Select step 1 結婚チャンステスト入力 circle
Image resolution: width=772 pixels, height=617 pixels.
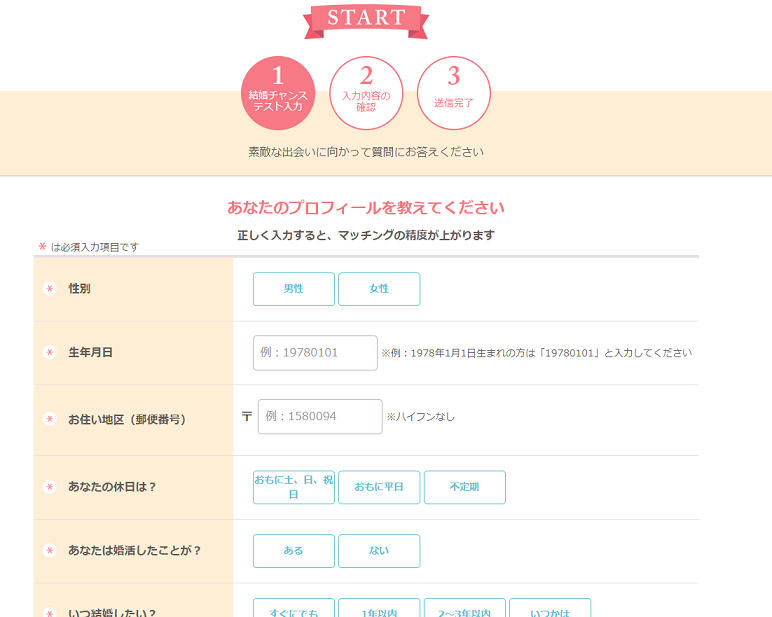pyautogui.click(x=278, y=93)
